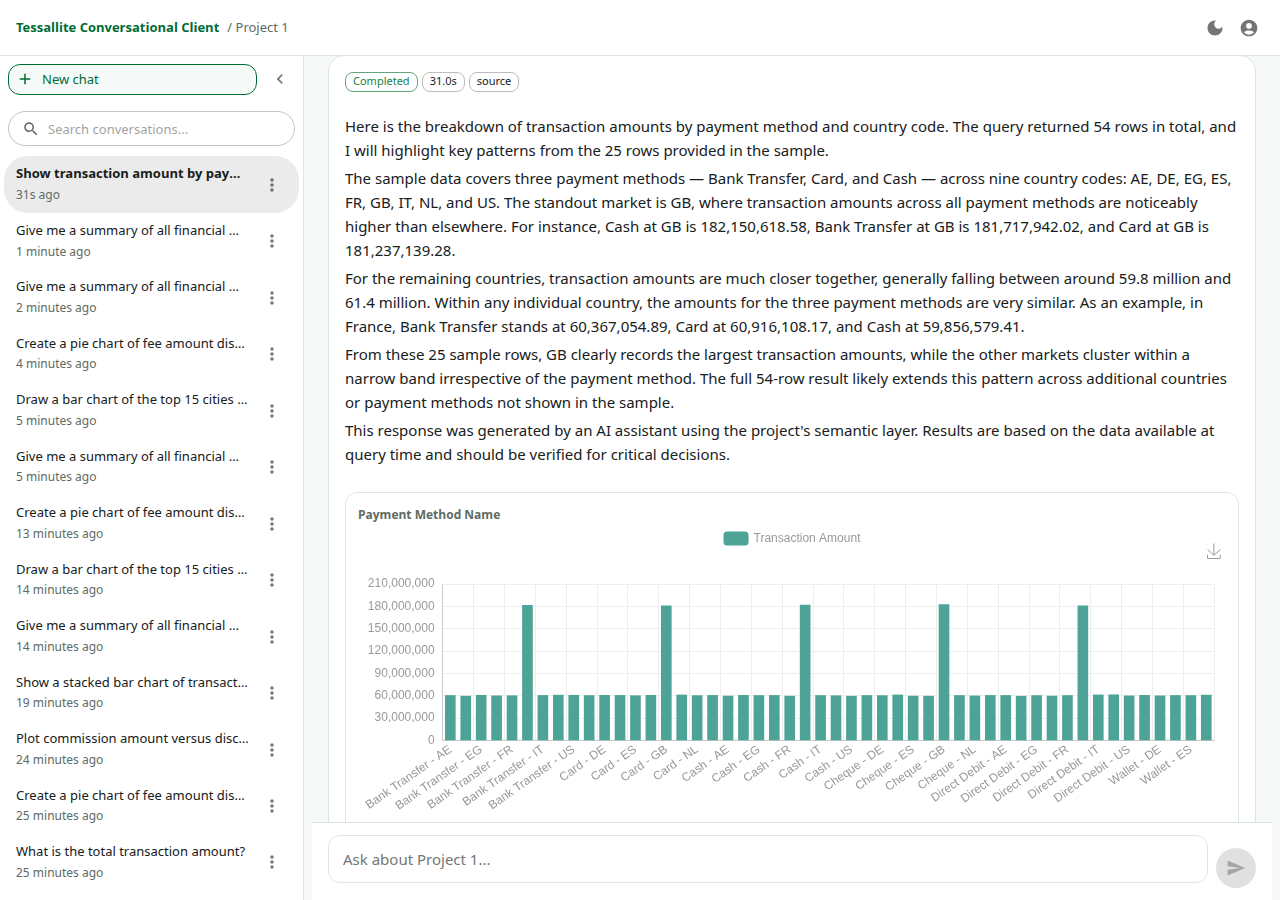Send the message with the arrow button
Screen dimensions: 1280x900
tap(1236, 868)
